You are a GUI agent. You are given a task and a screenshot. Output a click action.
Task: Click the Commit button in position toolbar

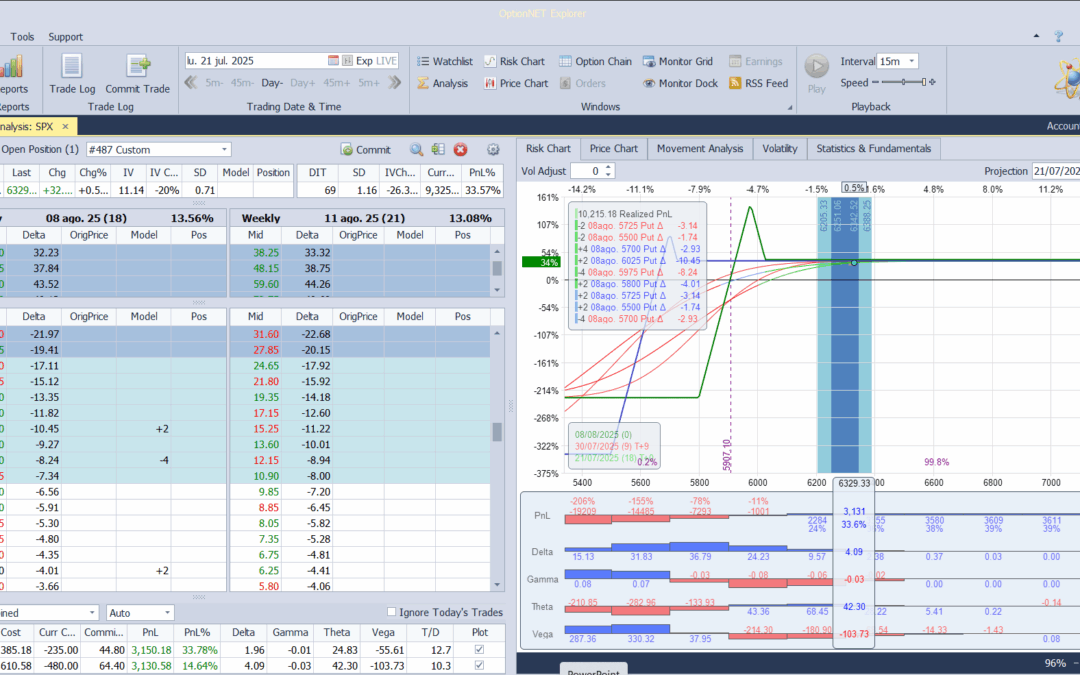[x=365, y=150]
